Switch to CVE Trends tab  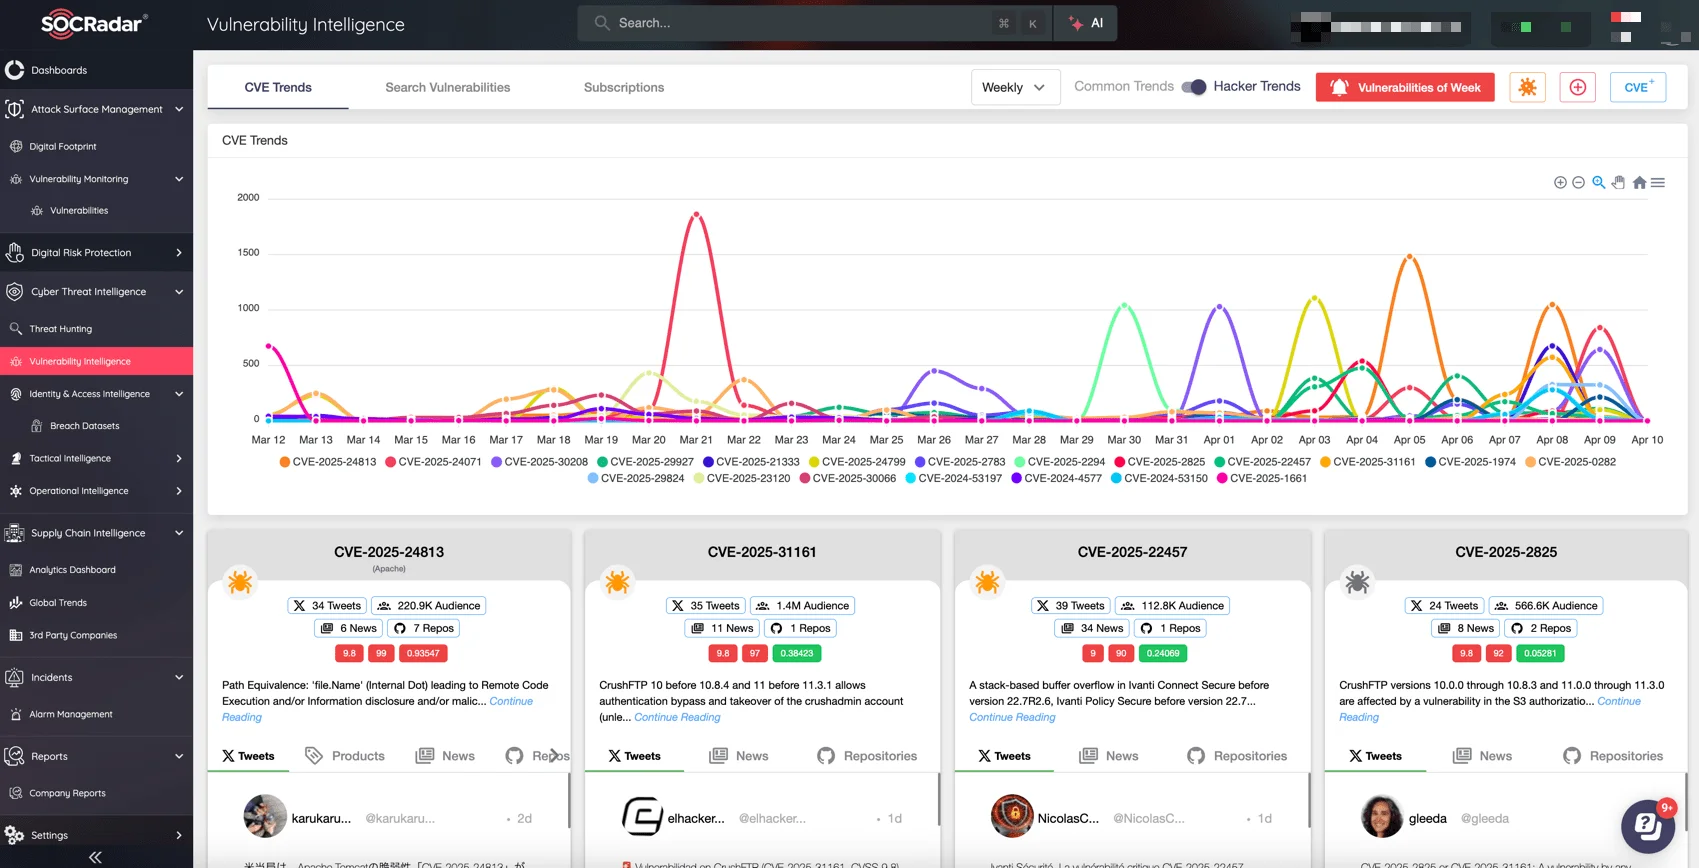[x=278, y=87]
